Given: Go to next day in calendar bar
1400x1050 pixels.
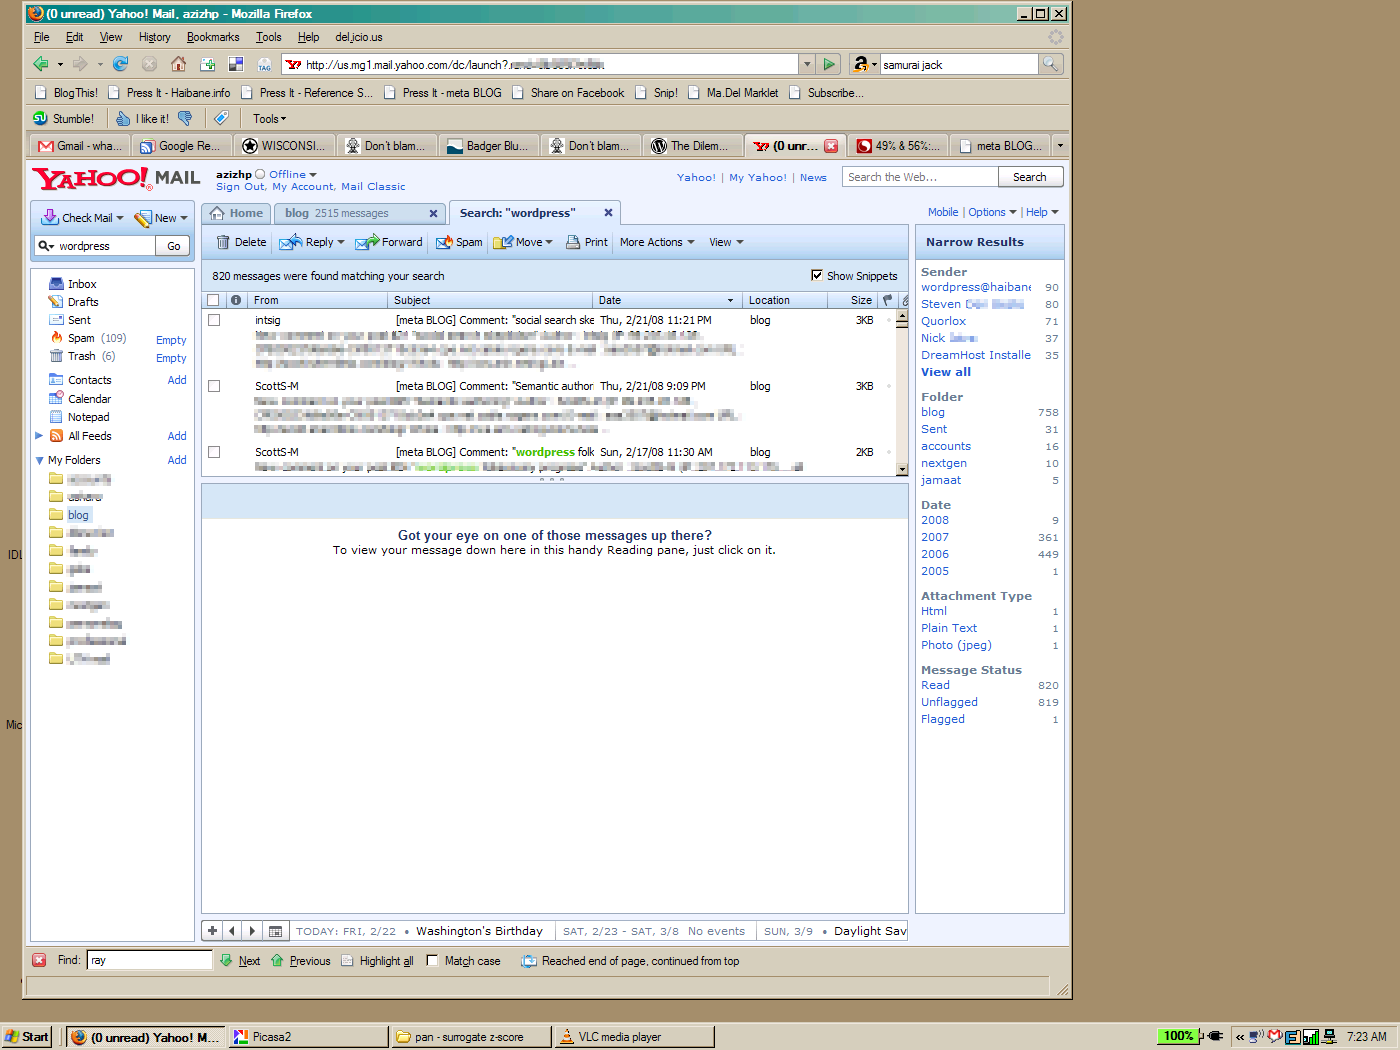Looking at the screenshot, I should [x=252, y=930].
